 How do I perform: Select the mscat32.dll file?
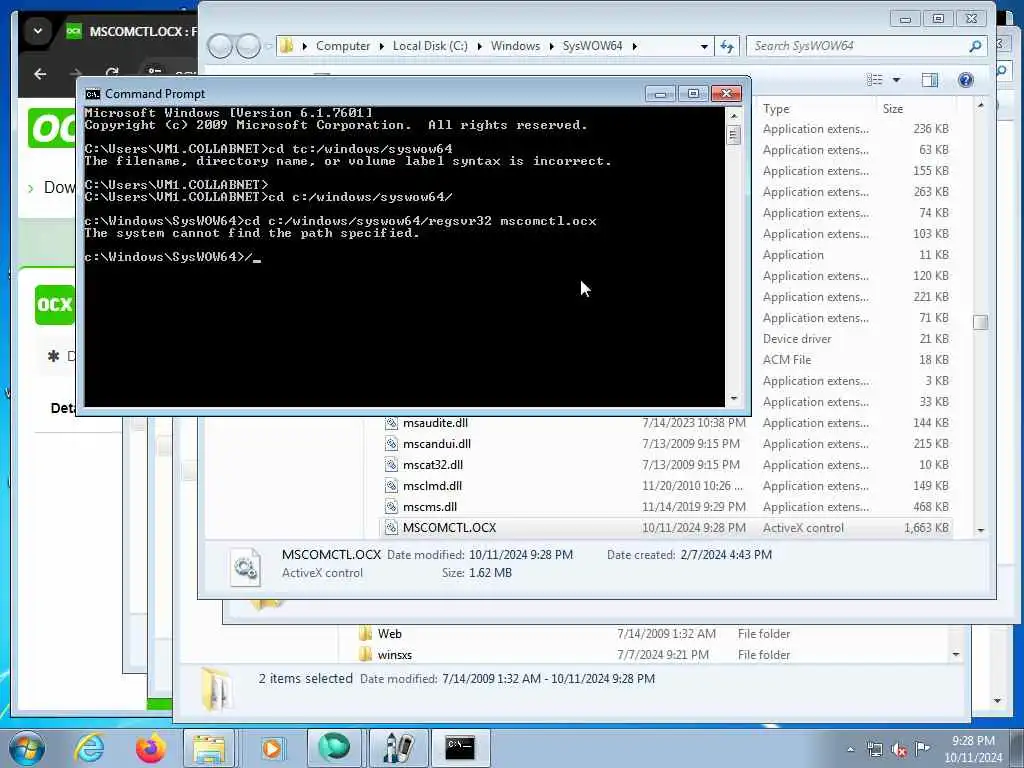coord(432,465)
